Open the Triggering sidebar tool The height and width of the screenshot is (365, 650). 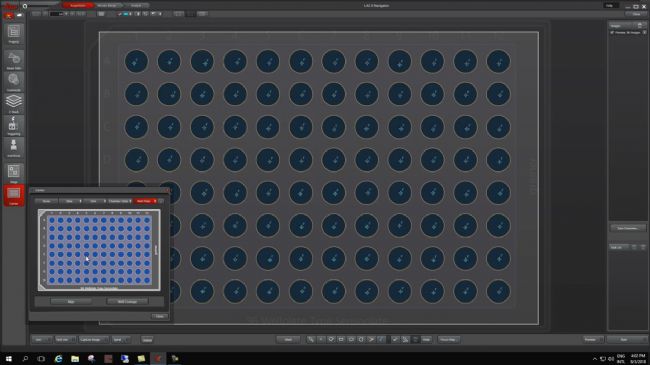(14, 126)
